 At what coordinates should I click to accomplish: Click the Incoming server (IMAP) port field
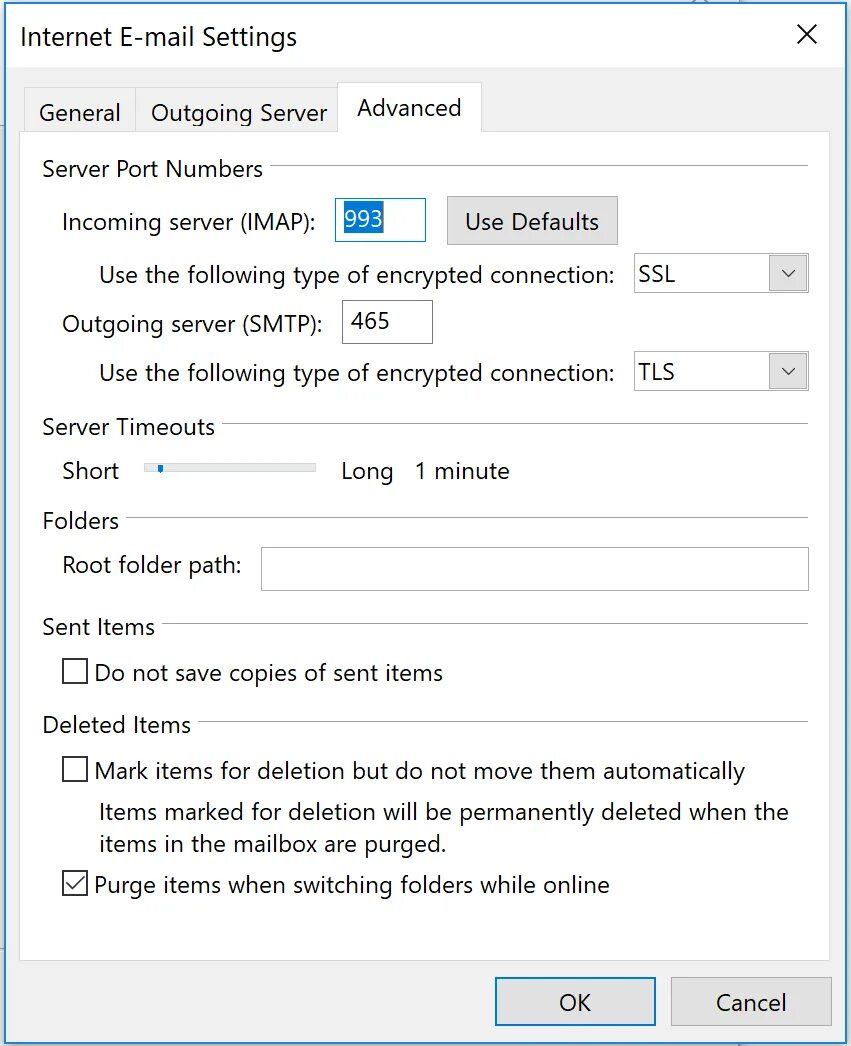point(380,220)
